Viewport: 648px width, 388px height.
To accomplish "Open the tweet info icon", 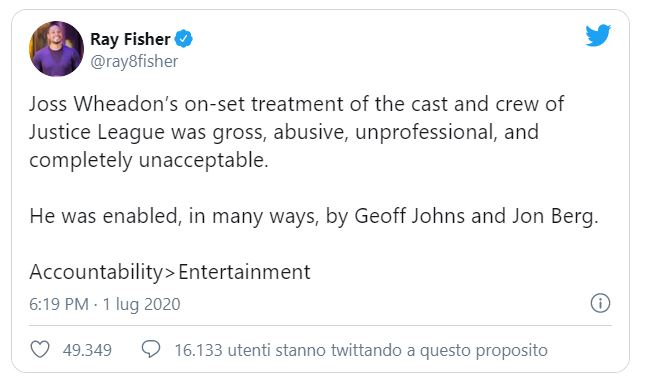I will [600, 303].
